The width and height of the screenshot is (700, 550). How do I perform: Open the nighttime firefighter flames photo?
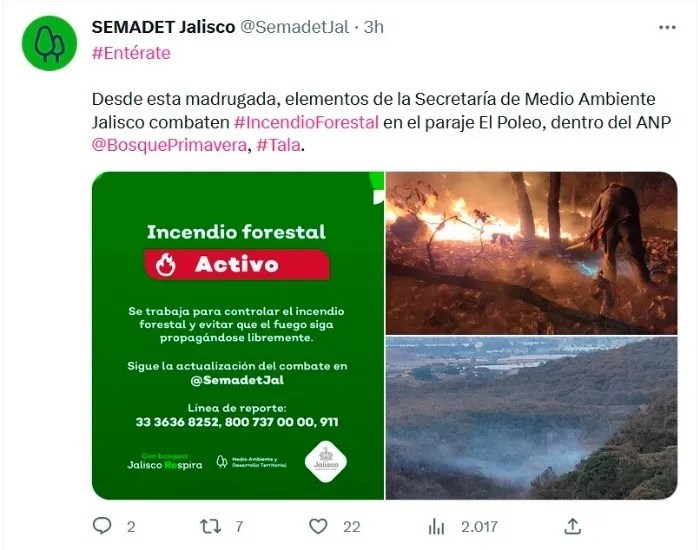coord(532,253)
